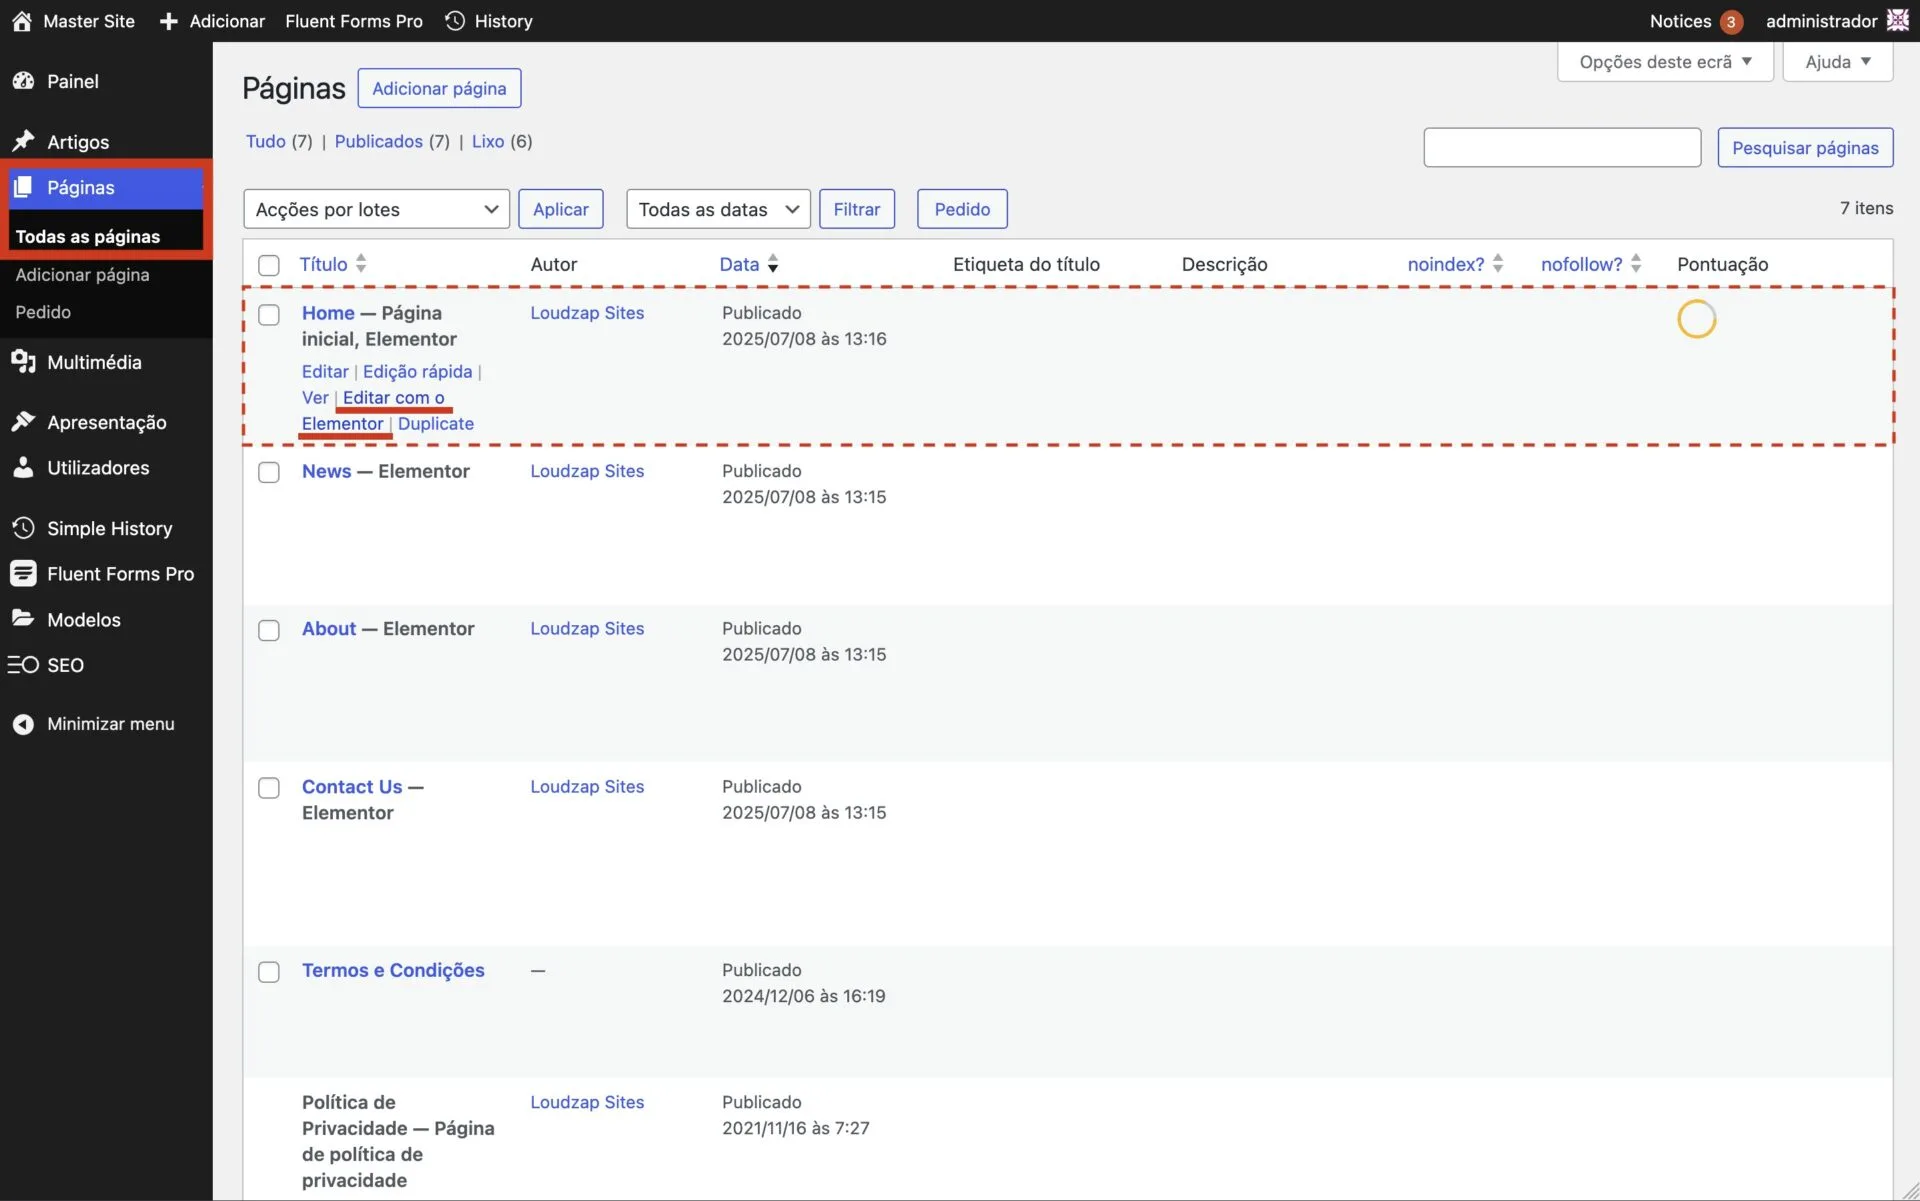Select the News page checkbox
The width and height of the screenshot is (1920, 1201).
click(269, 472)
